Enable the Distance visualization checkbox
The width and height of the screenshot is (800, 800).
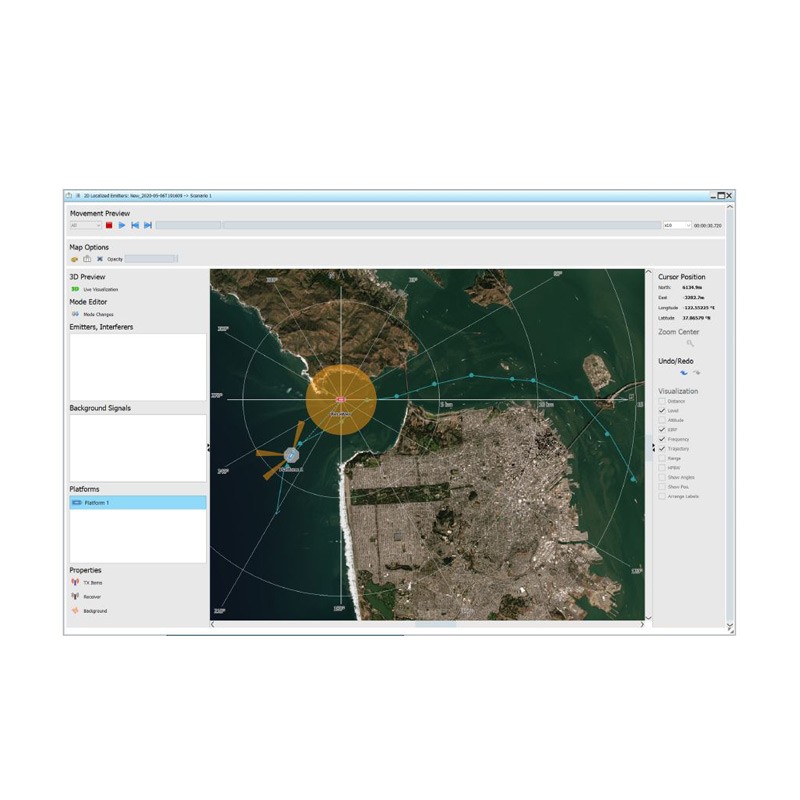click(x=661, y=402)
